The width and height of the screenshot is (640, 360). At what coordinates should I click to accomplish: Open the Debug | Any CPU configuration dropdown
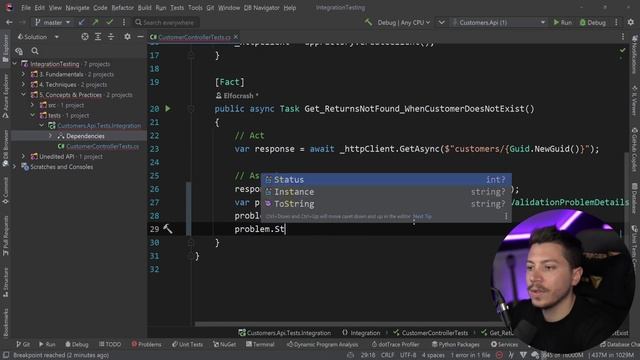click(x=403, y=22)
